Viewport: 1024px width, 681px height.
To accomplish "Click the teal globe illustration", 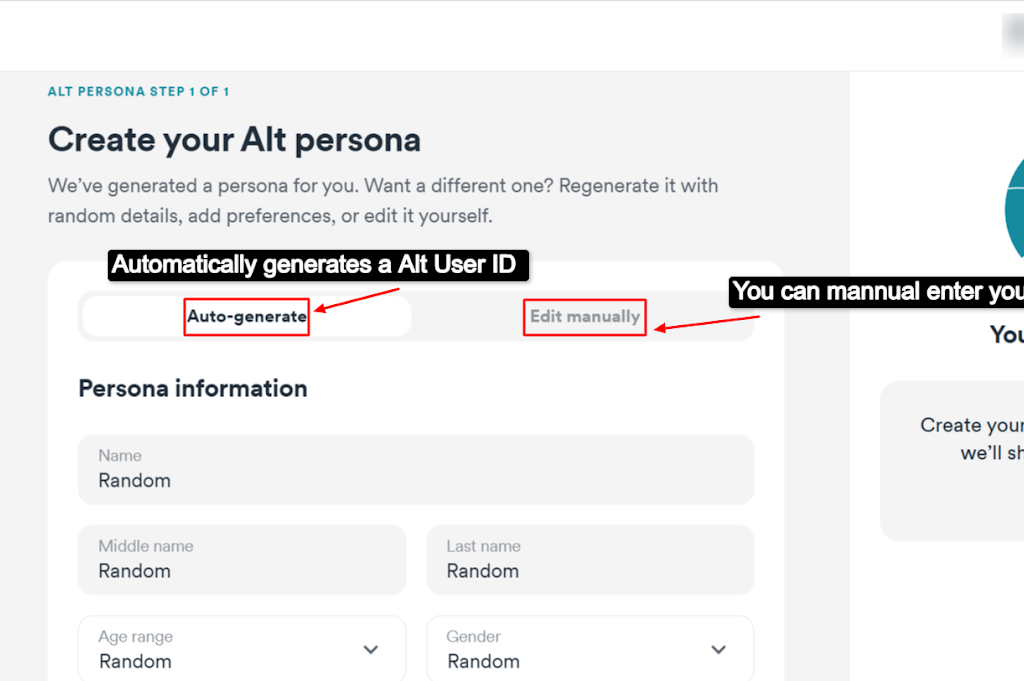I will point(1014,209).
